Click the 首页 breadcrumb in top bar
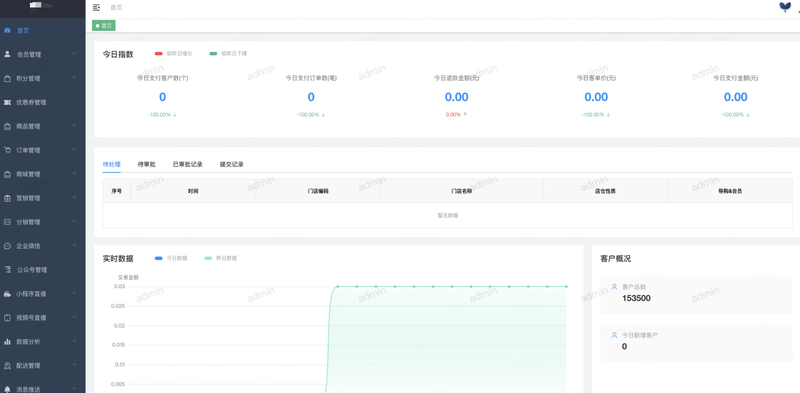800x393 pixels. click(116, 8)
